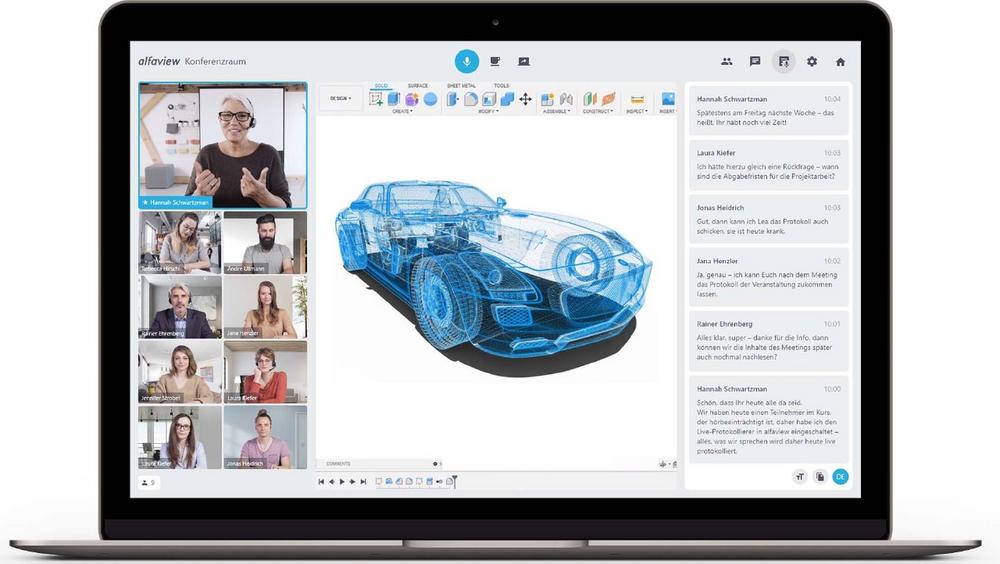Toggle the coffee cup break status
The width and height of the screenshot is (1000, 564).
click(495, 61)
